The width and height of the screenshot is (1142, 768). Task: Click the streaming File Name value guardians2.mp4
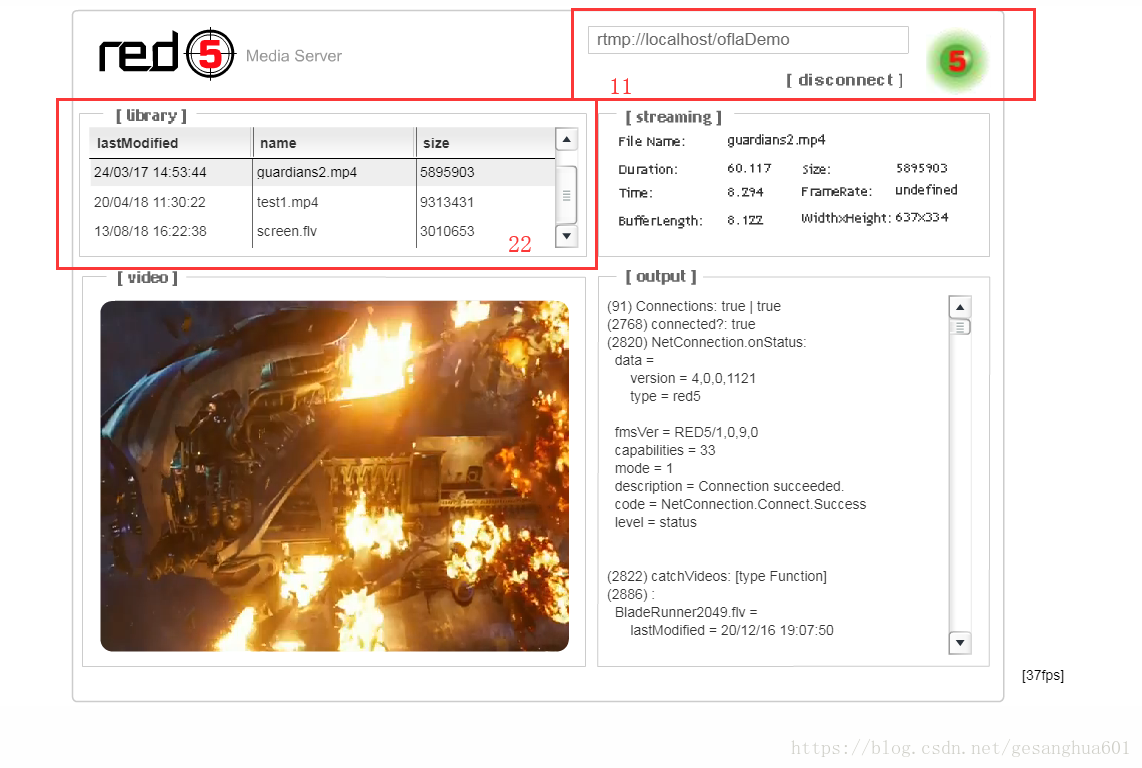pos(776,140)
